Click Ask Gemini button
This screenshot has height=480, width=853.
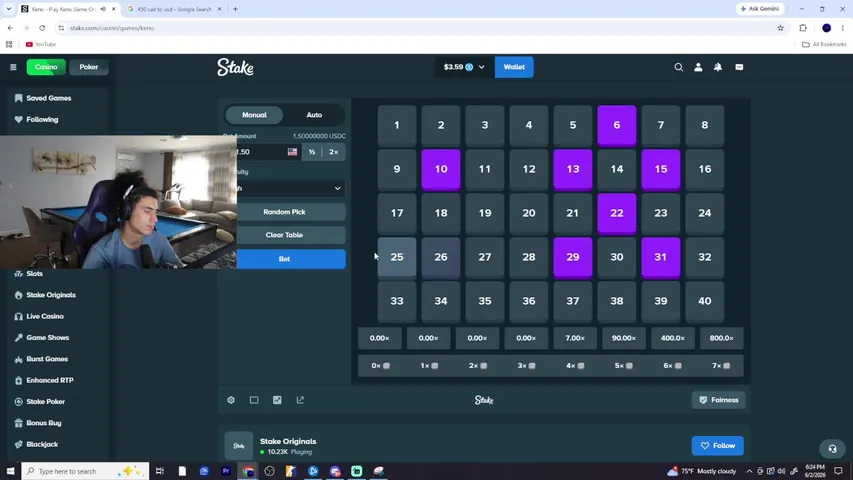click(x=760, y=9)
